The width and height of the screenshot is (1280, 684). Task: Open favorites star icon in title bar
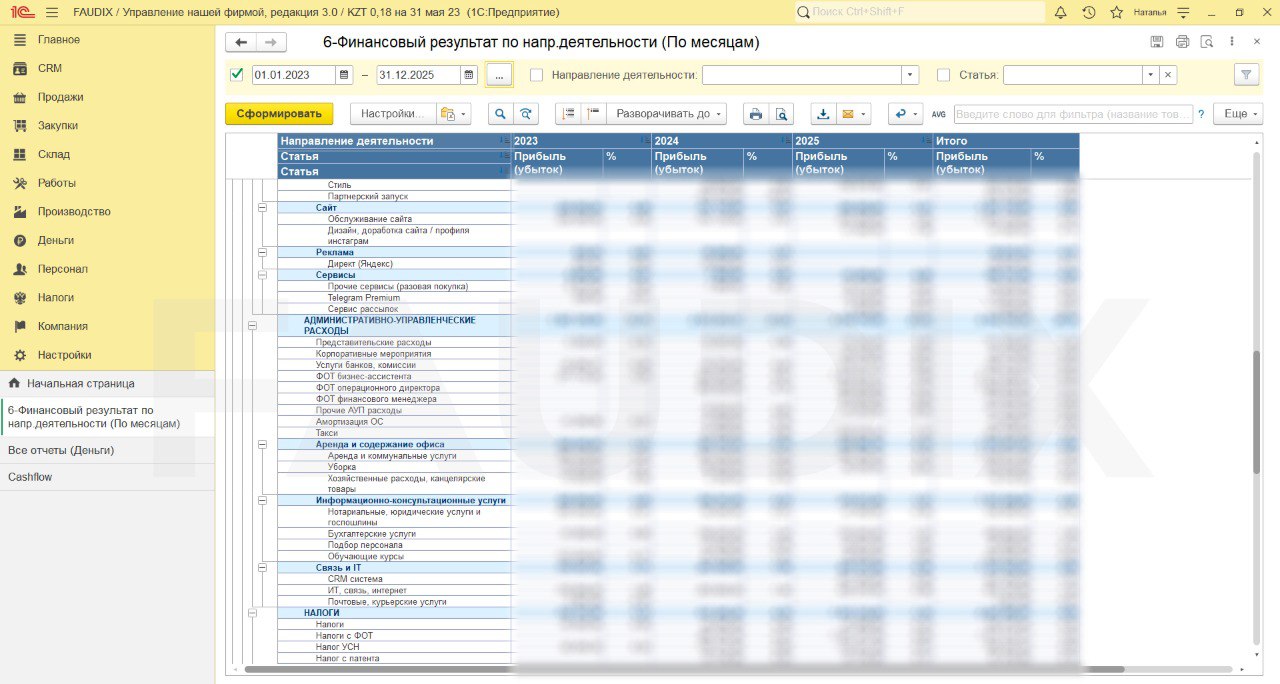(x=1115, y=12)
